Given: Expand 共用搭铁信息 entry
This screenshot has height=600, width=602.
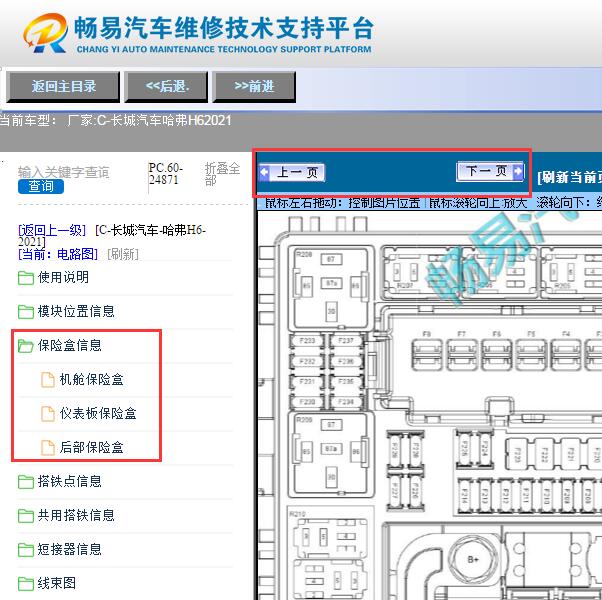Looking at the screenshot, I should pos(76,516).
